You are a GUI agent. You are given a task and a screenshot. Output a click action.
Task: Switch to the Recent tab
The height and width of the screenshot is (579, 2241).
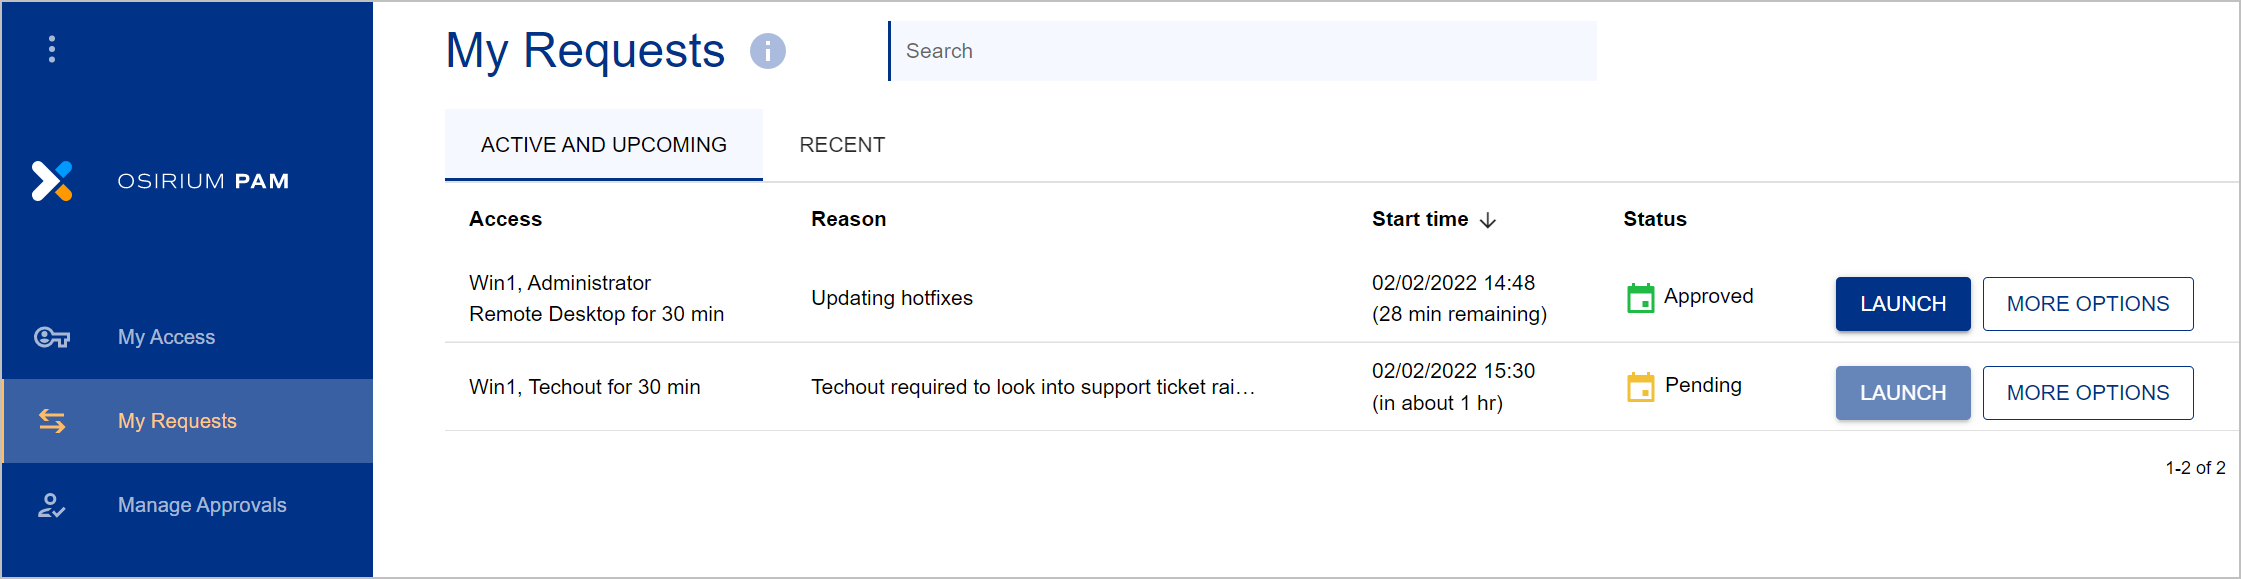point(842,145)
